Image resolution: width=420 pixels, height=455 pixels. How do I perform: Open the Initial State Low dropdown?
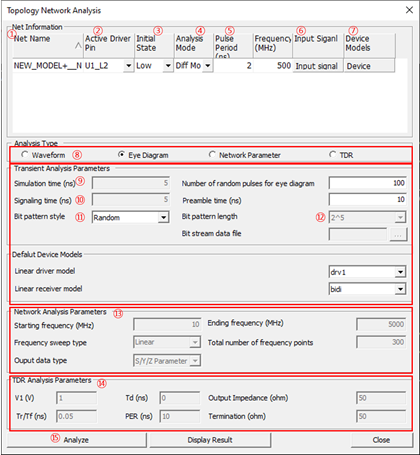(x=168, y=66)
